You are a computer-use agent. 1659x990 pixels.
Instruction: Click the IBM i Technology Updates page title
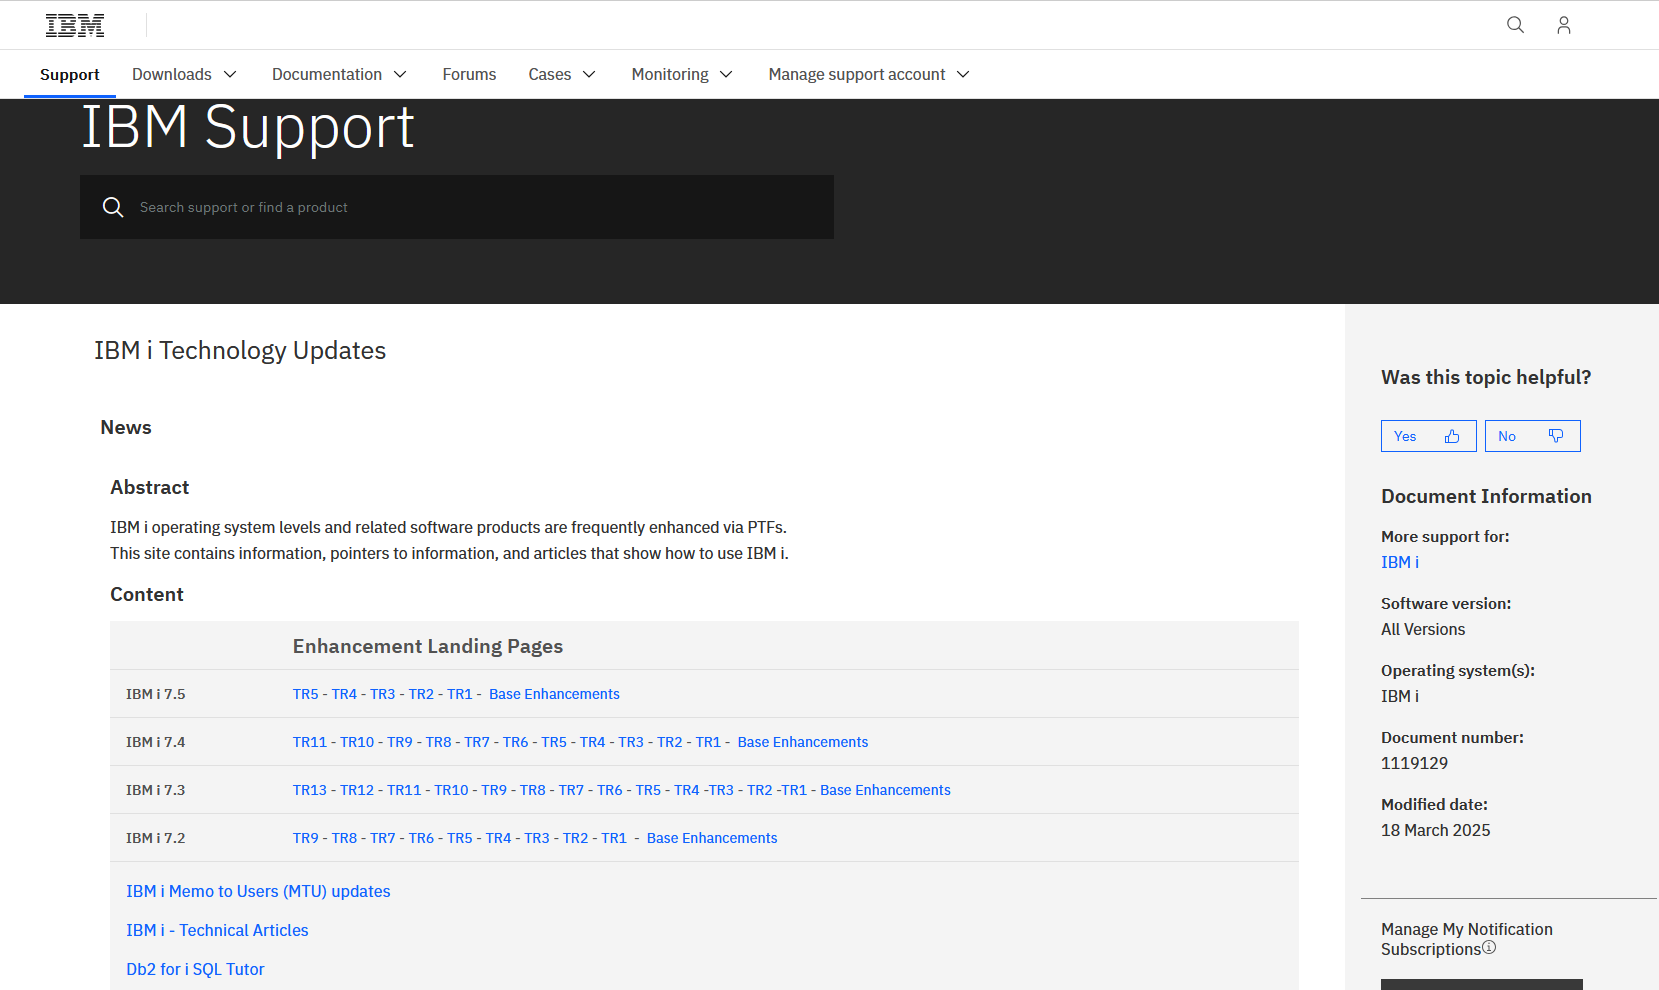coord(240,350)
